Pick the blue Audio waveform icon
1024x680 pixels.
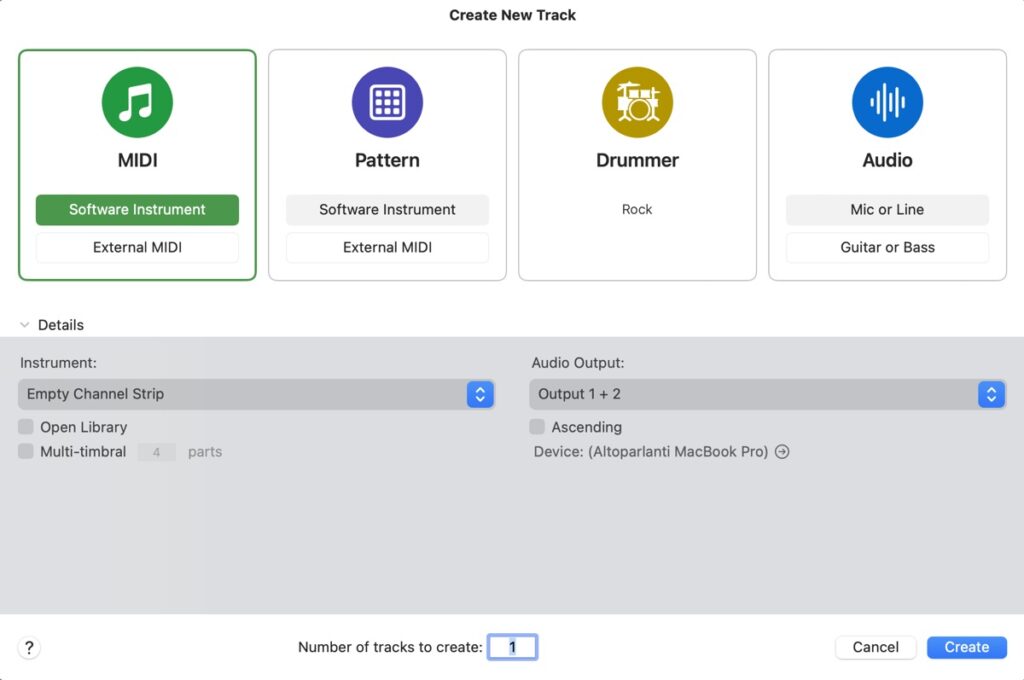887,103
